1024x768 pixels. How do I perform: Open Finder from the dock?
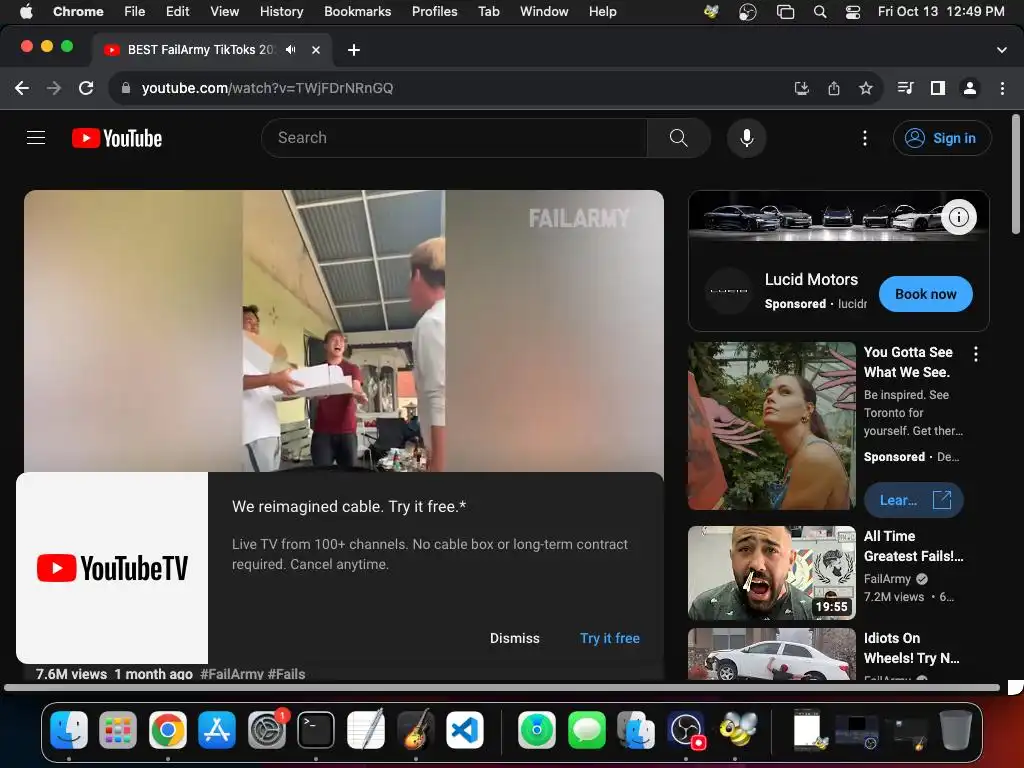point(69,729)
